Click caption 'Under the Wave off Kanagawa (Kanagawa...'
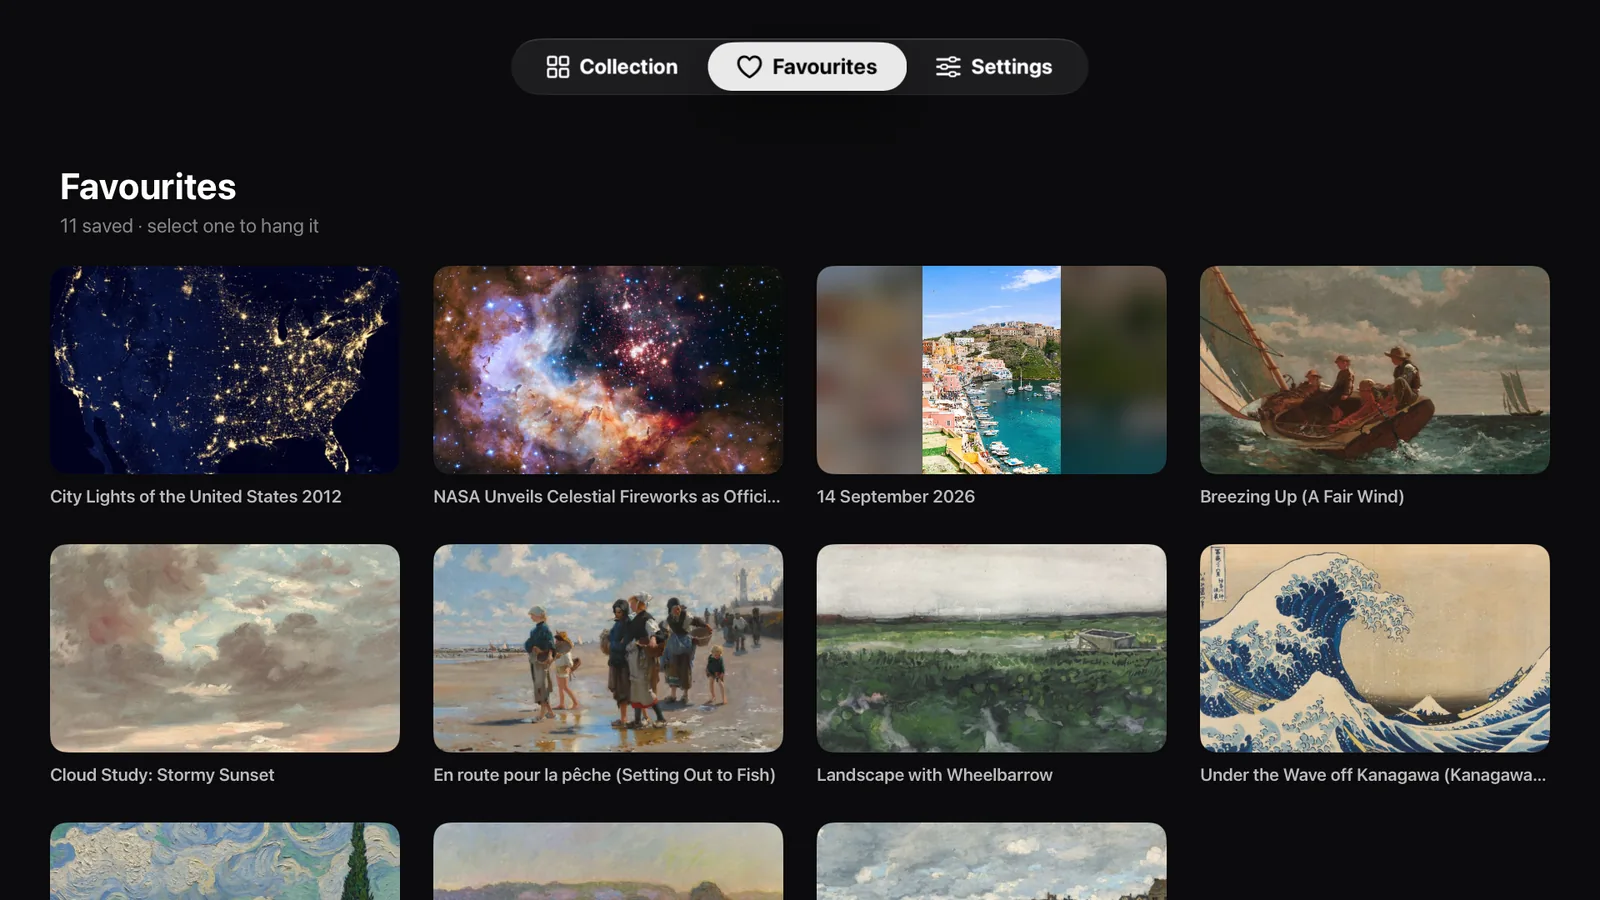This screenshot has width=1600, height=900. (1373, 775)
